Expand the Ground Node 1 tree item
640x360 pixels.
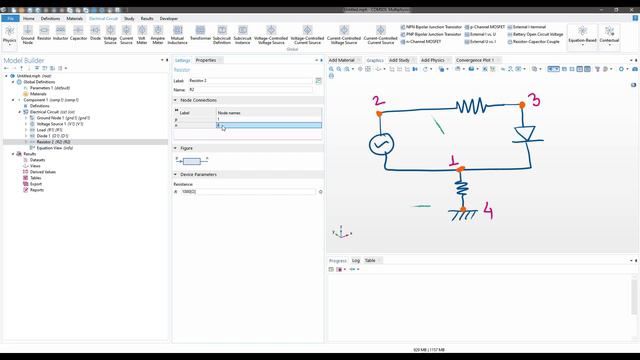pyautogui.click(x=26, y=118)
